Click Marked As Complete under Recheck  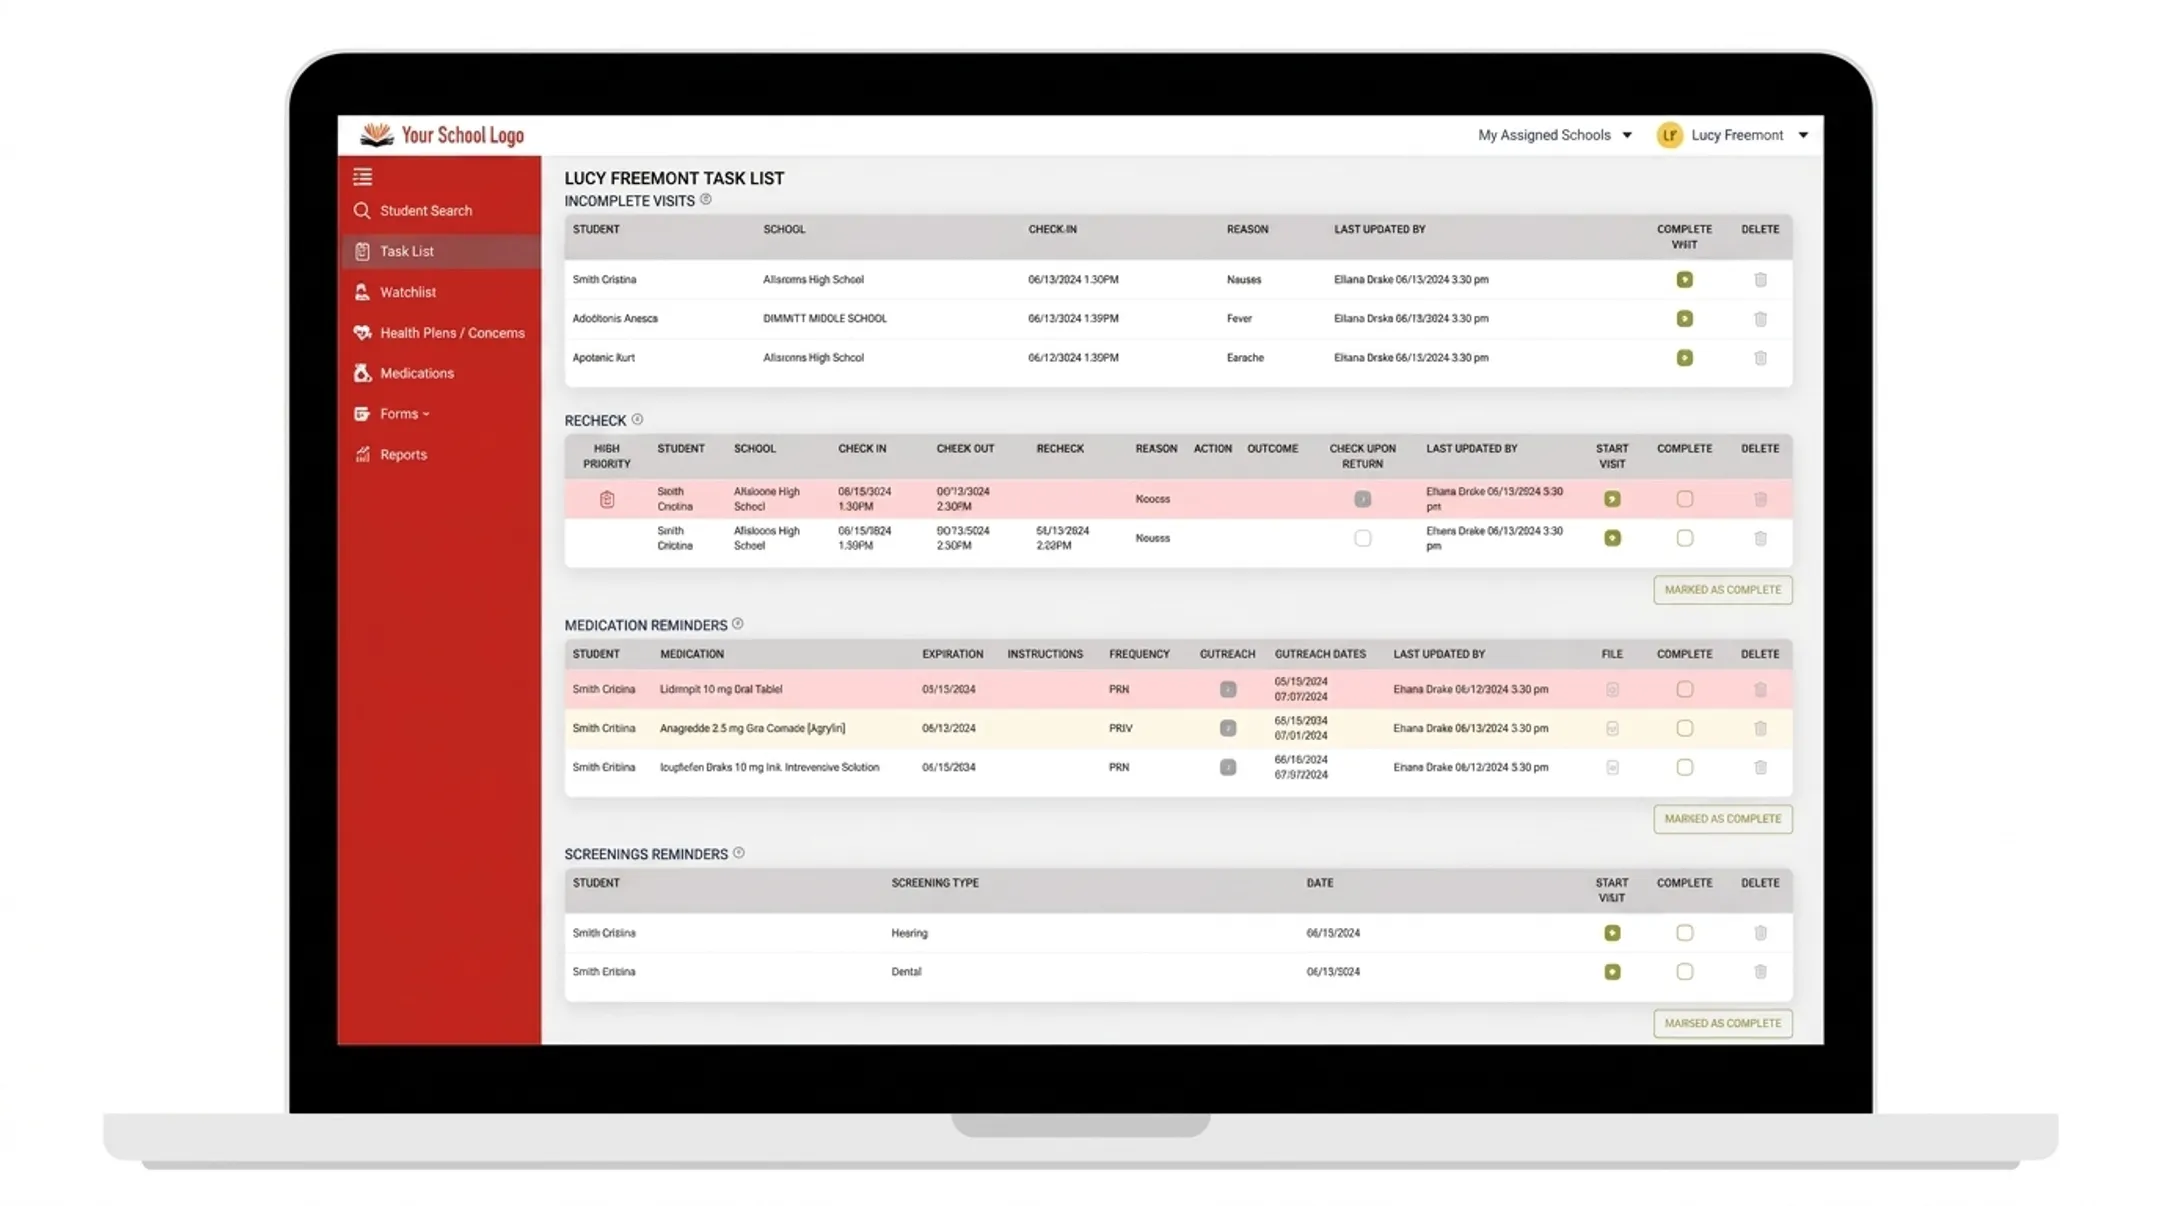[x=1722, y=590]
